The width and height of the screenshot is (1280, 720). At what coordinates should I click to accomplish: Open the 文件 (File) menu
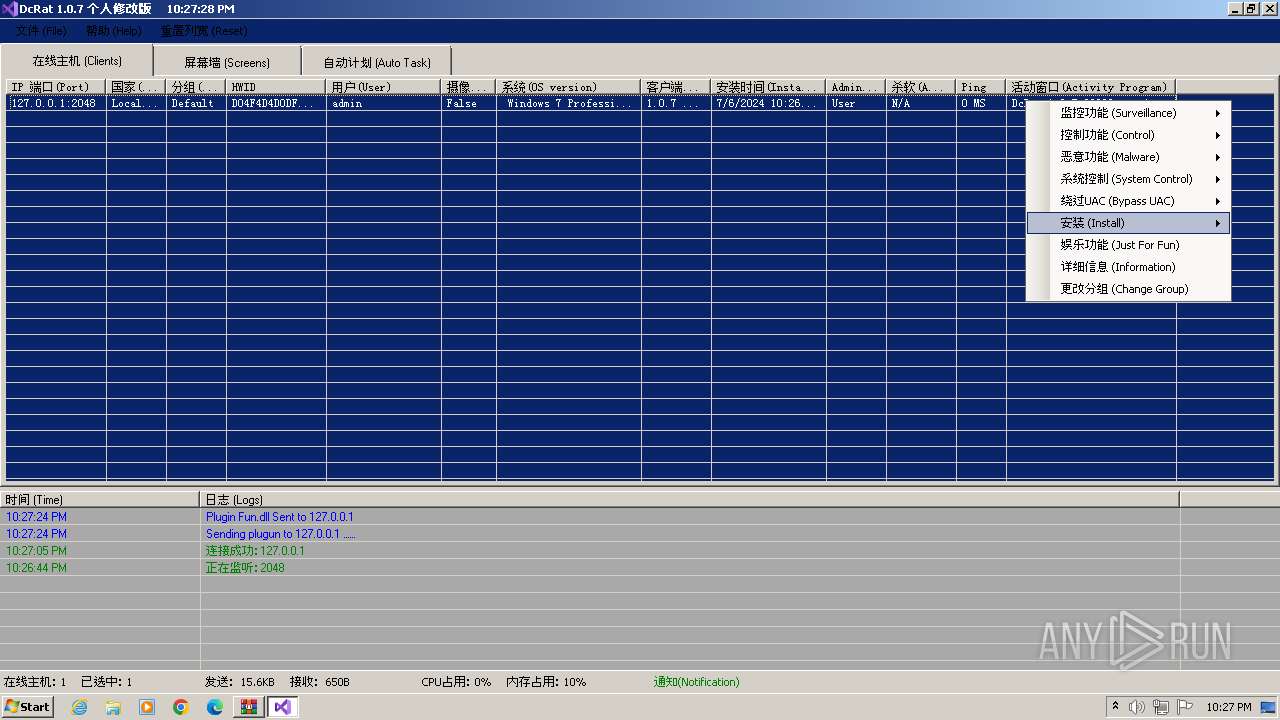tap(41, 31)
